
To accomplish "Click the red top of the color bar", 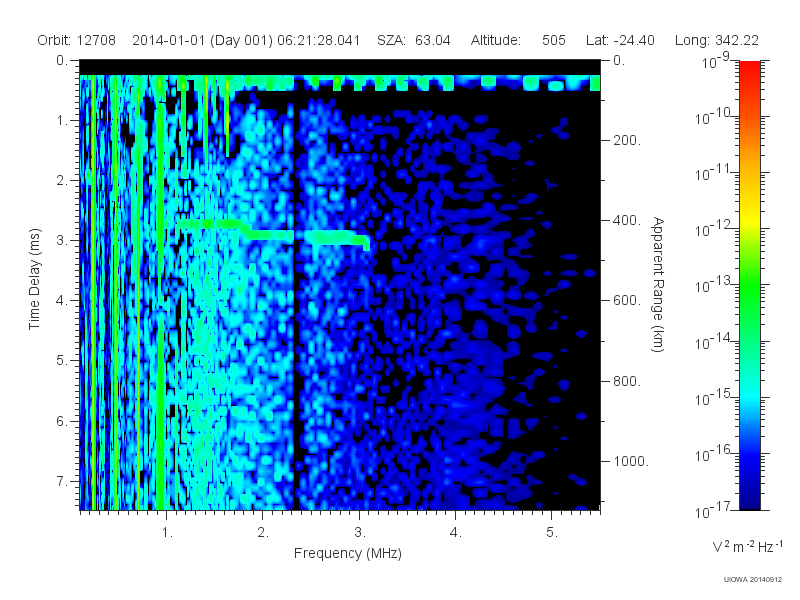I will click(750, 71).
